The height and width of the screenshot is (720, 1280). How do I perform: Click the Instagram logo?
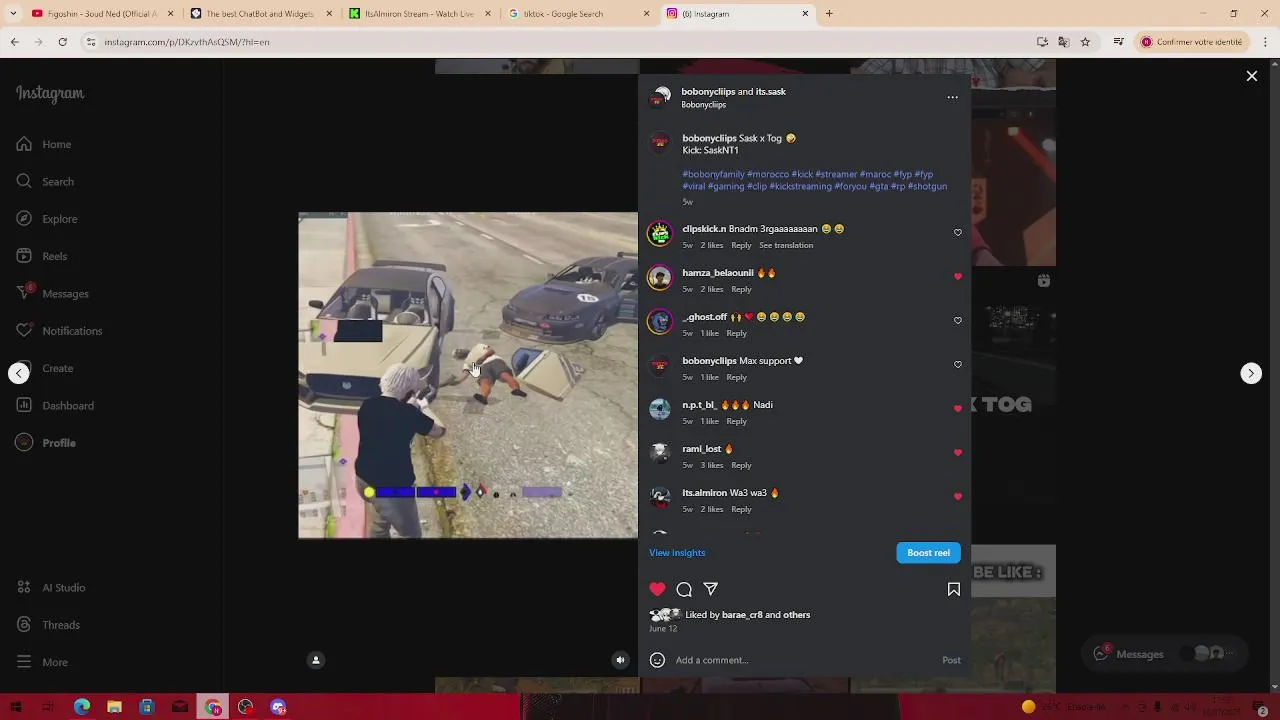pyautogui.click(x=50, y=93)
